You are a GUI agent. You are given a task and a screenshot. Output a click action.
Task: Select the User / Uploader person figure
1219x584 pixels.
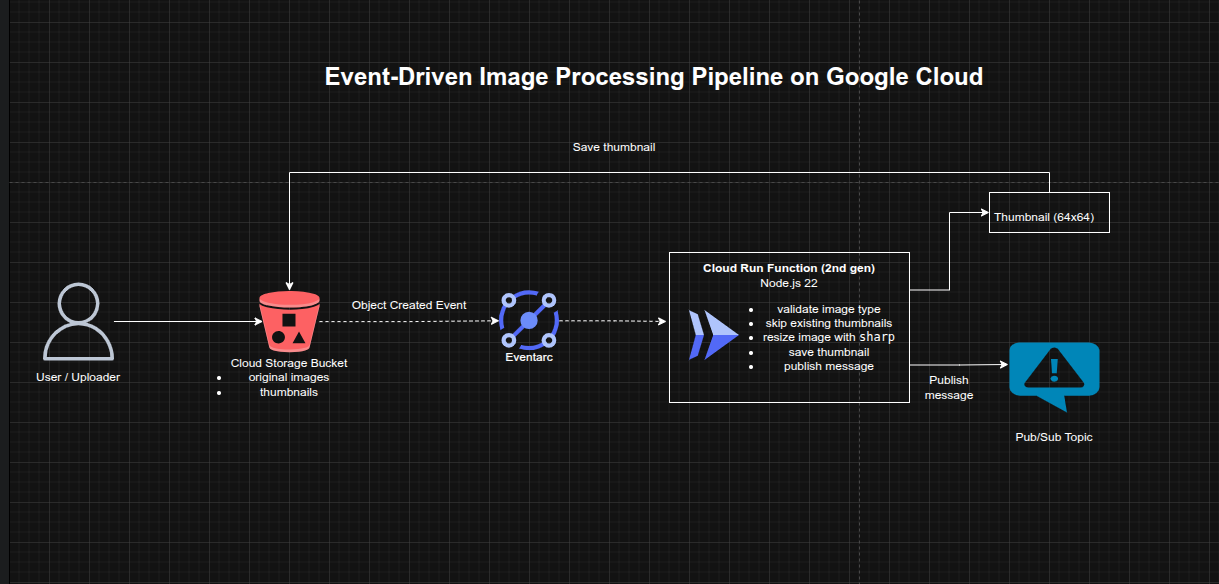tap(78, 320)
